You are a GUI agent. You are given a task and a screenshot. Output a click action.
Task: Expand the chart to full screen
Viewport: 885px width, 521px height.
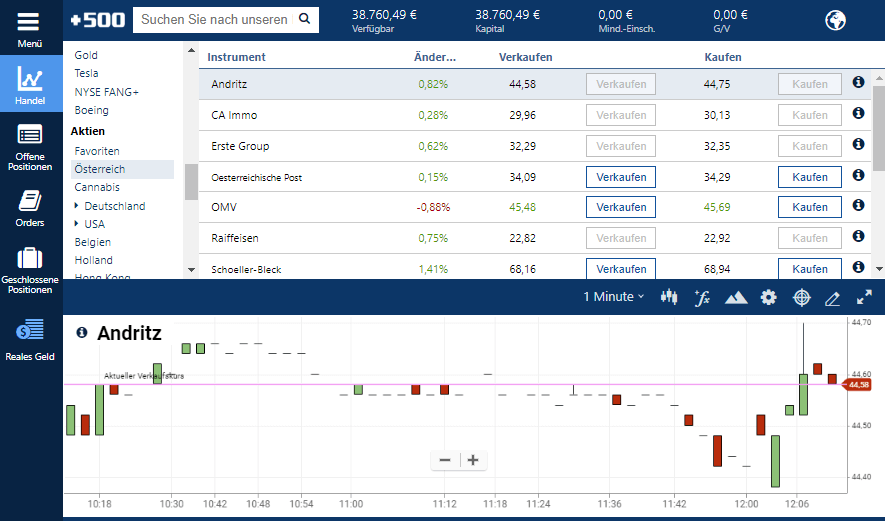point(864,297)
